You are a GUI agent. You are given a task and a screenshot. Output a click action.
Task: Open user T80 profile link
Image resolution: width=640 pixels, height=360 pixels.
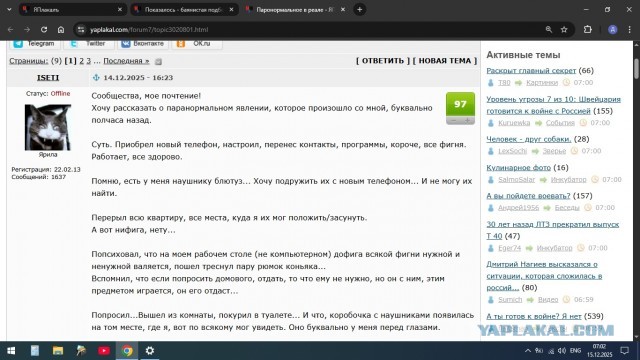[504, 82]
